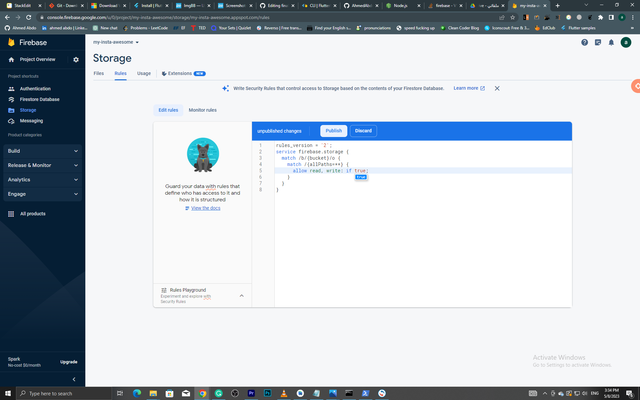Open Premiere Pro from the taskbar
The width and height of the screenshot is (640, 400).
coord(251,393)
